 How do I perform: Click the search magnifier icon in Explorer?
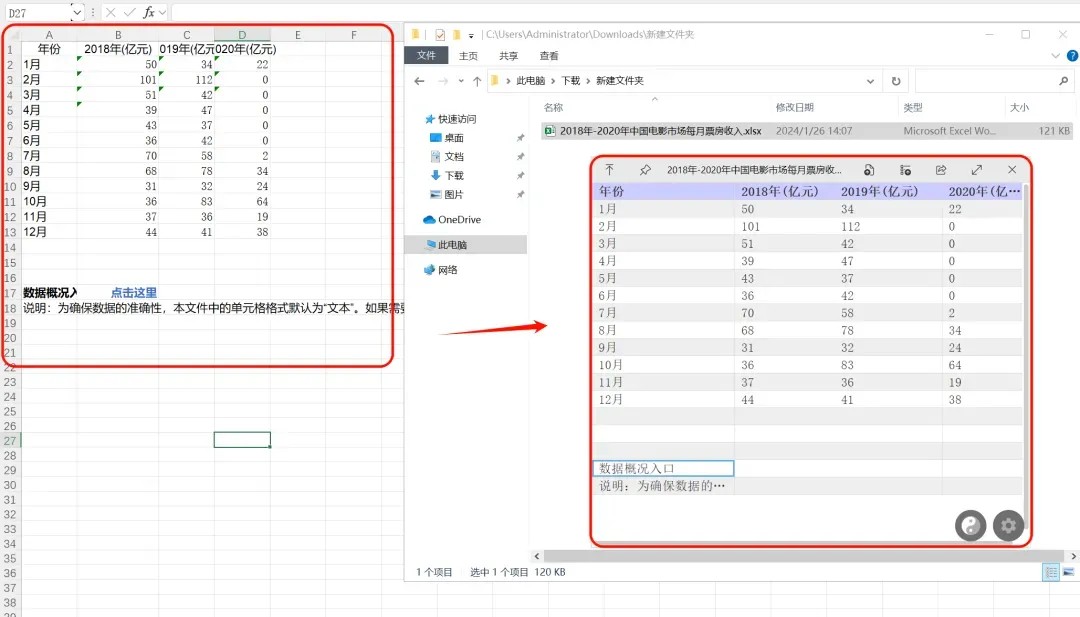pos(1063,81)
